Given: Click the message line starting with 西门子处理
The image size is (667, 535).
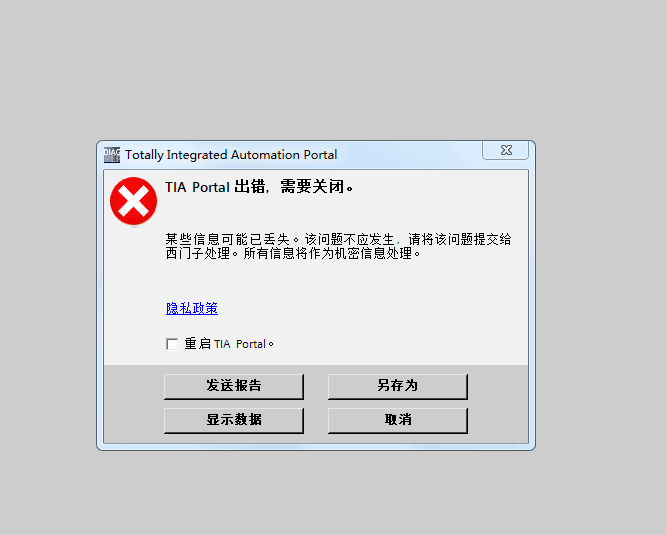Looking at the screenshot, I should click(x=293, y=253).
